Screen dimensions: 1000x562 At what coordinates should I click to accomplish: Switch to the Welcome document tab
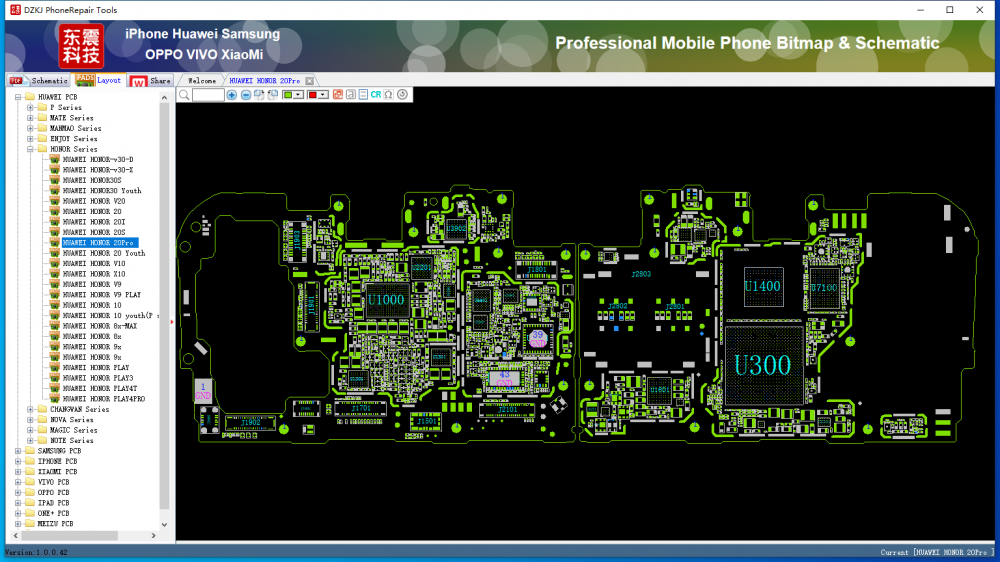point(201,80)
